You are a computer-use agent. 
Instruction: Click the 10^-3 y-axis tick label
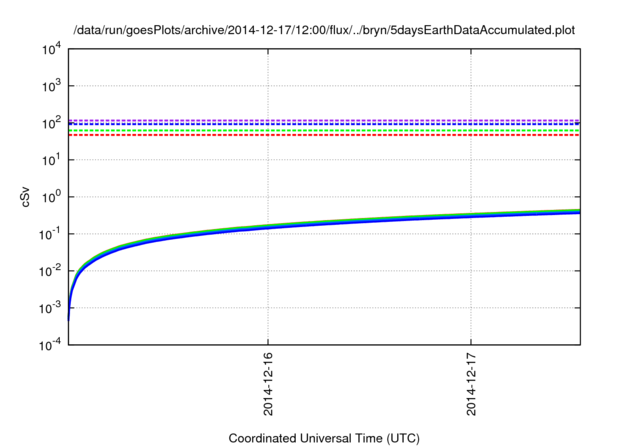pos(50,308)
